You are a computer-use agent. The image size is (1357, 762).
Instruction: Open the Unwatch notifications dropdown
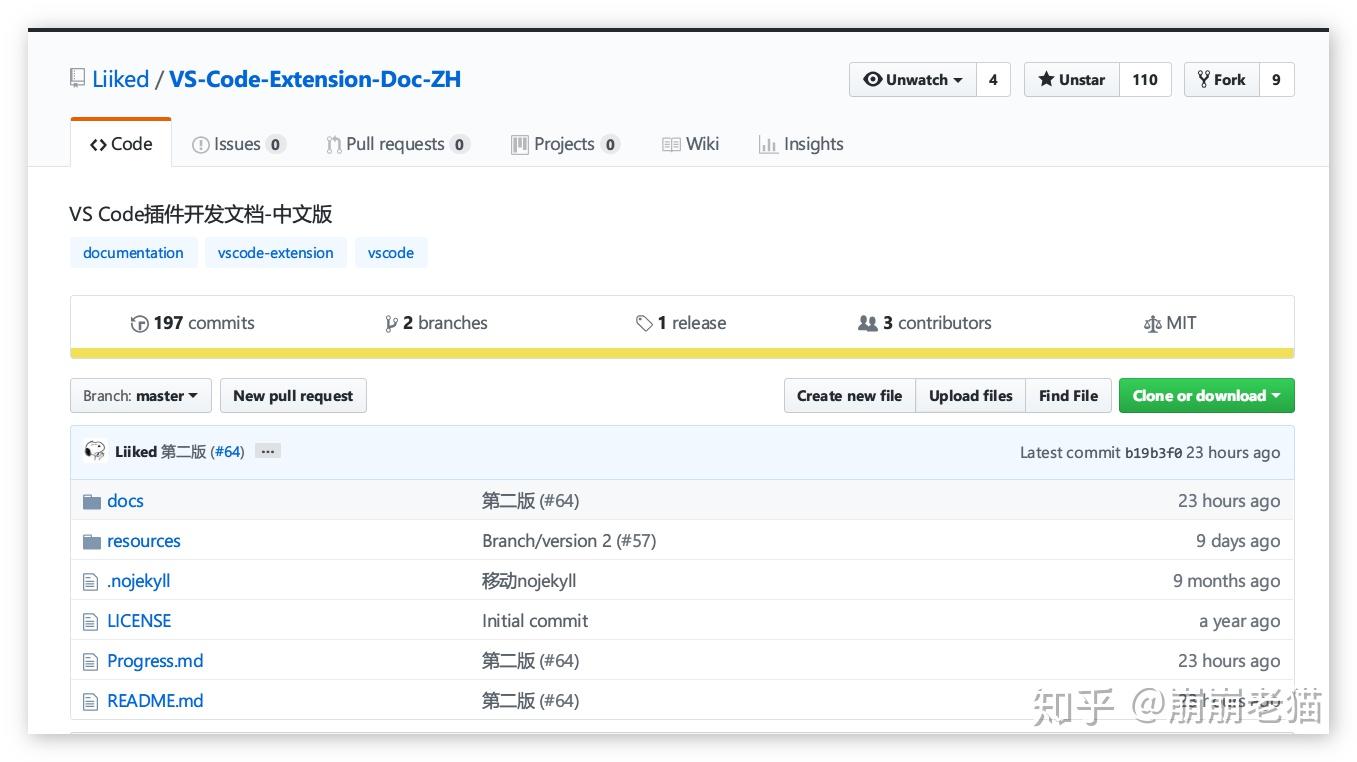click(912, 80)
